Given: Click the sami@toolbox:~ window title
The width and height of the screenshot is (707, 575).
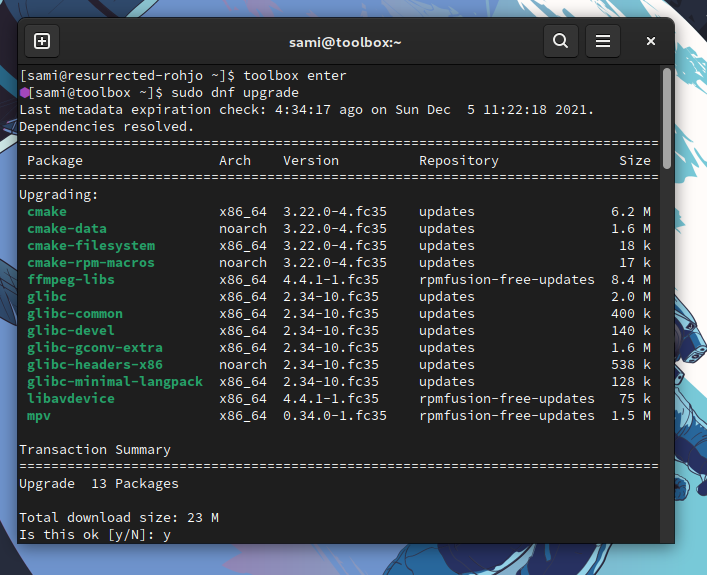Looking at the screenshot, I should tap(345, 42).
